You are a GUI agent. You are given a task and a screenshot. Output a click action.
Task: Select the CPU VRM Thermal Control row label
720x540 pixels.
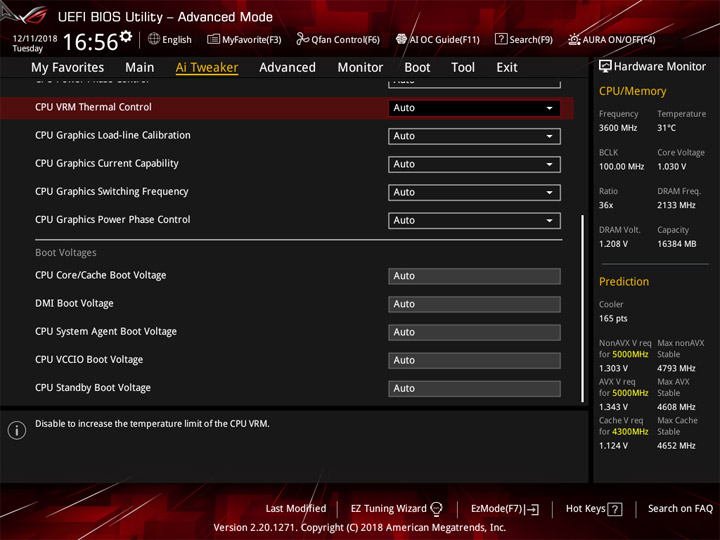[93, 107]
